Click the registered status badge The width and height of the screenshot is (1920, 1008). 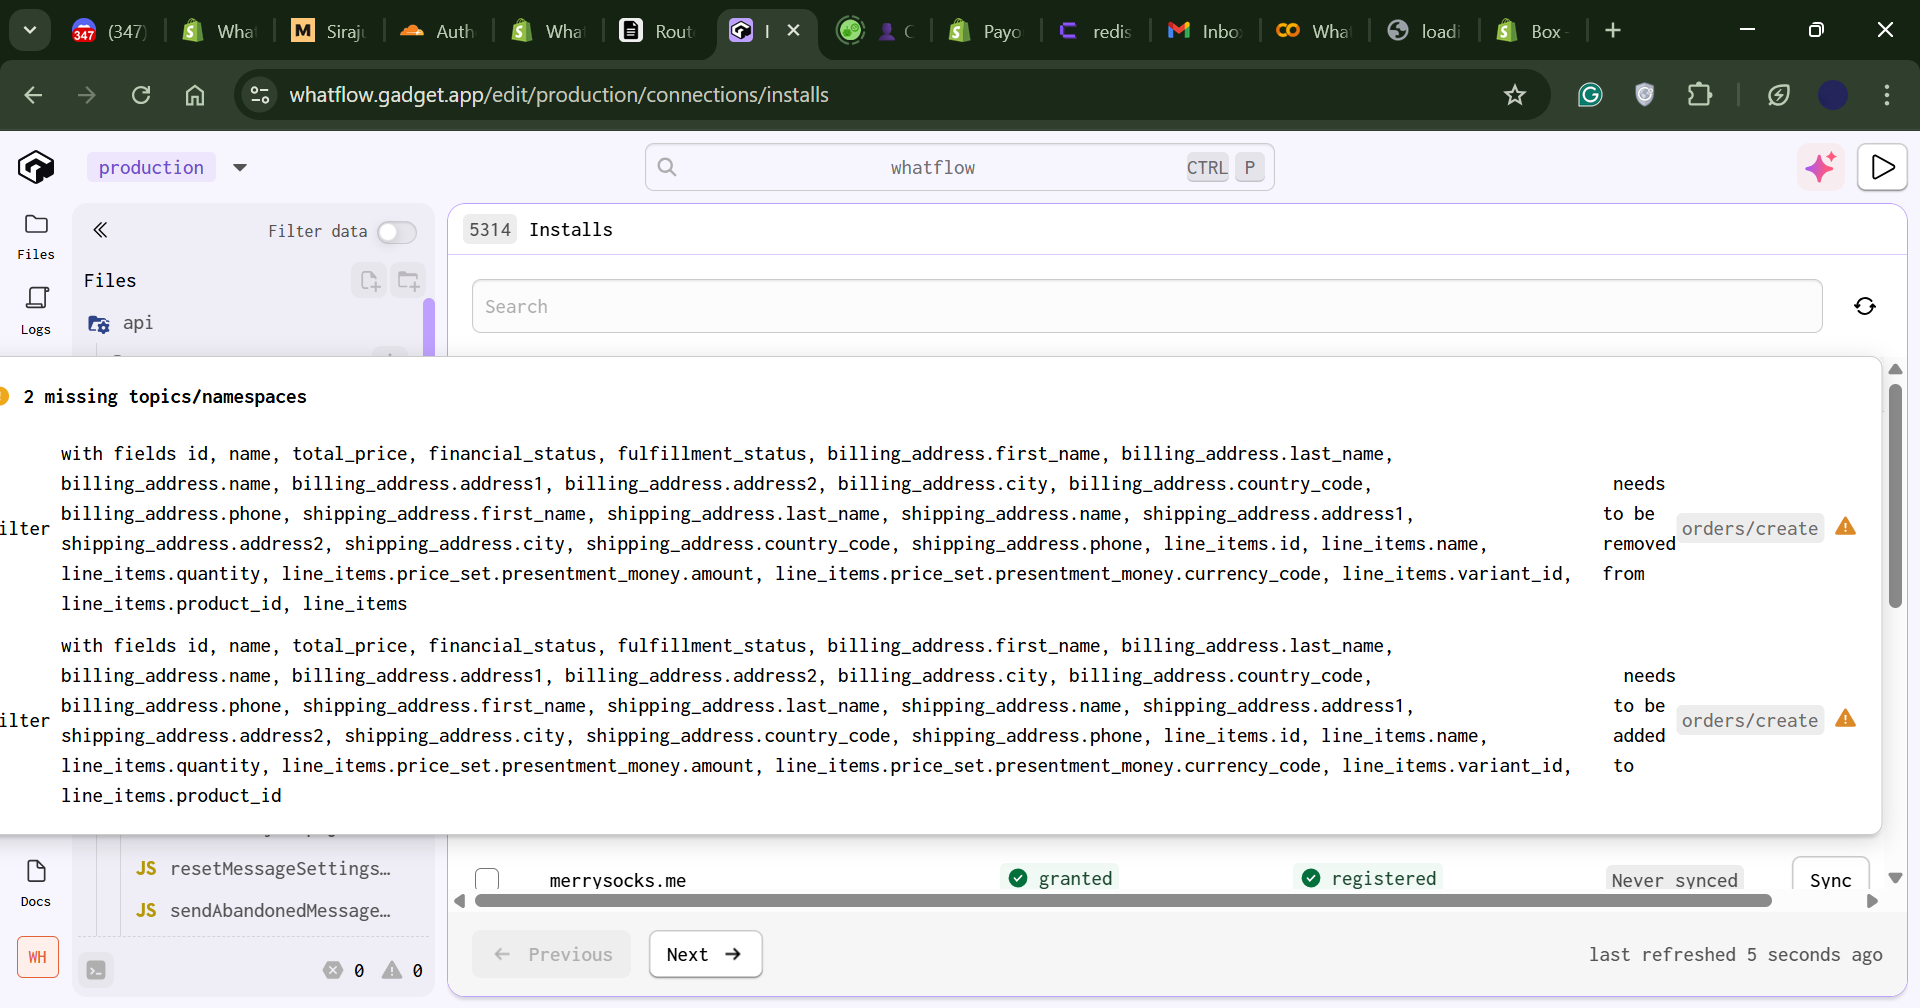(x=1368, y=878)
